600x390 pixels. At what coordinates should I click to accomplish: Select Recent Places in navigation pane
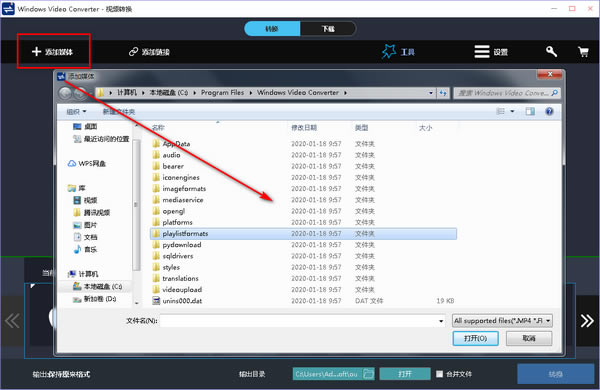(x=101, y=139)
